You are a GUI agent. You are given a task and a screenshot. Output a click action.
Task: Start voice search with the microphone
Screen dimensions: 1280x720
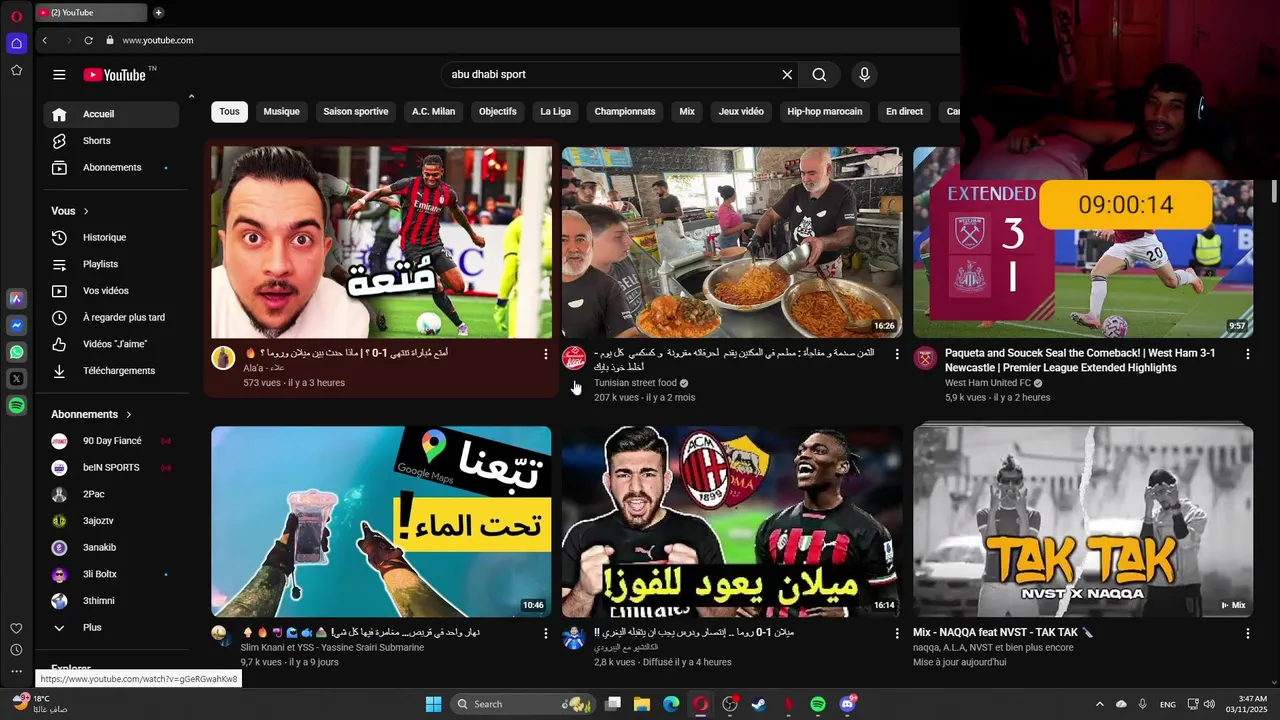865,75
